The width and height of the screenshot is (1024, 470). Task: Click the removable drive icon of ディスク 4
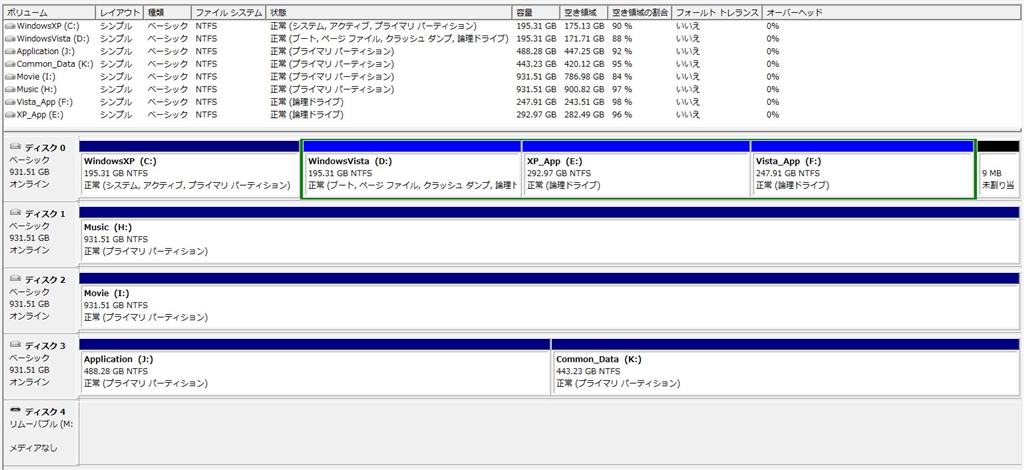(16, 411)
